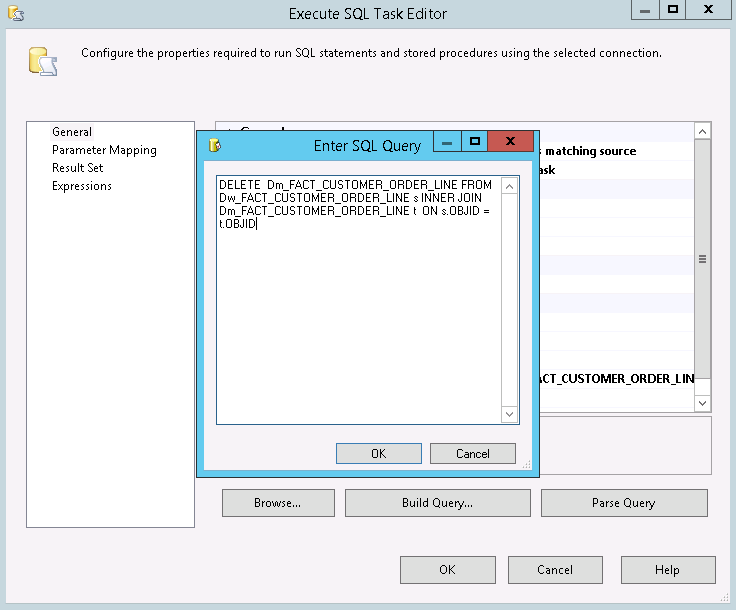The height and width of the screenshot is (610, 736).
Task: Click the Parse Query button
Action: tap(623, 503)
